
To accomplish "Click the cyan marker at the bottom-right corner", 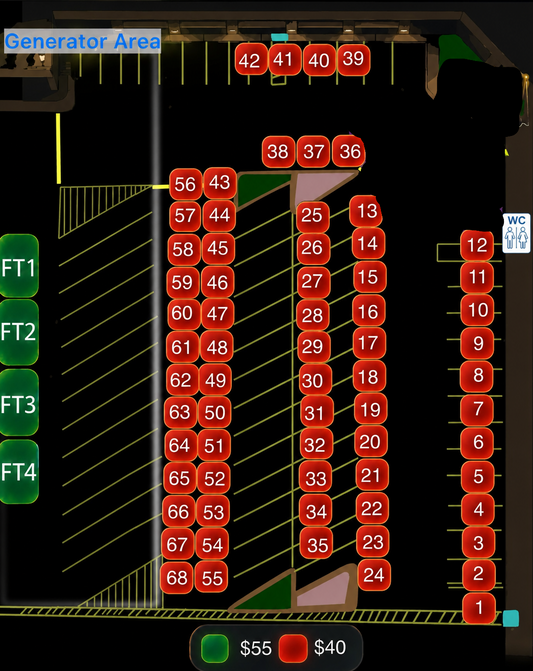I will 510,618.
